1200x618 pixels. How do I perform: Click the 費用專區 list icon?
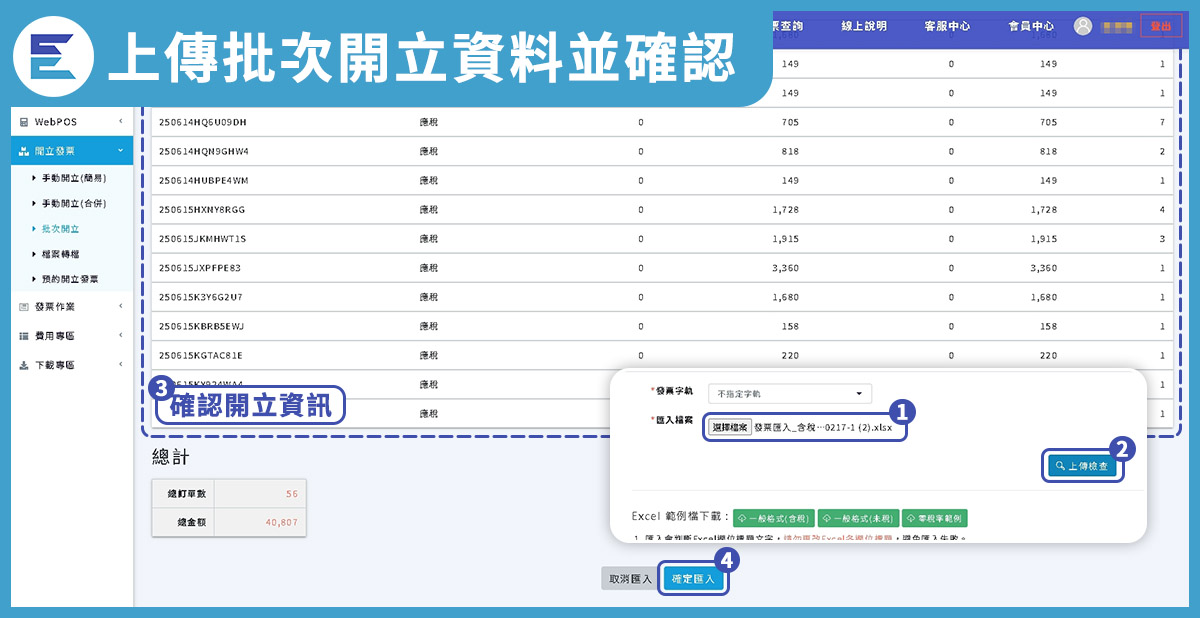pyautogui.click(x=24, y=336)
